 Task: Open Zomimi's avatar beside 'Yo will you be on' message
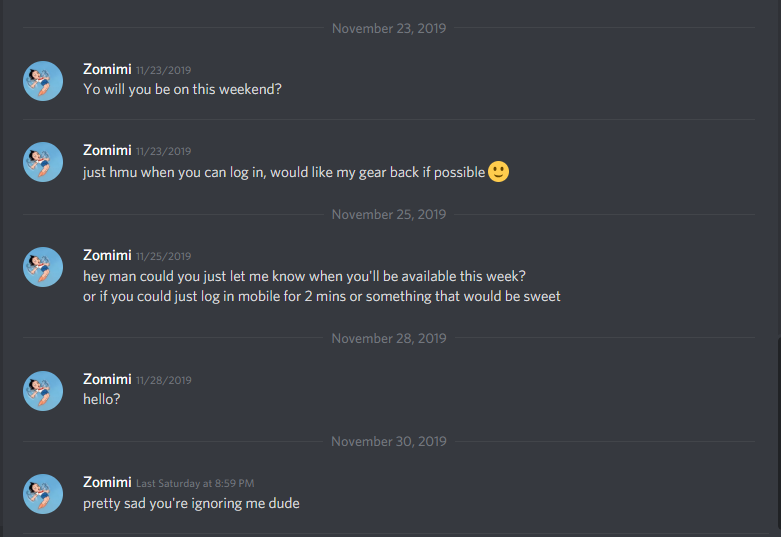point(43,81)
